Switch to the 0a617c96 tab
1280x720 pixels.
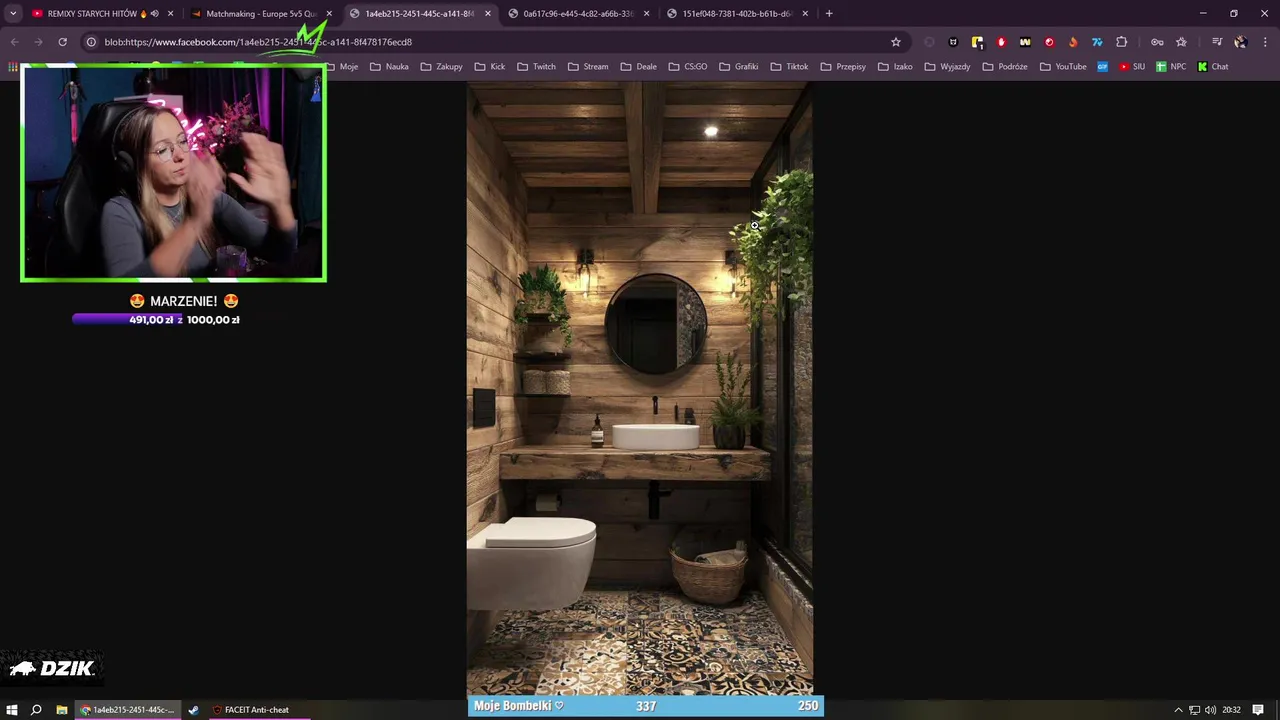pos(577,13)
